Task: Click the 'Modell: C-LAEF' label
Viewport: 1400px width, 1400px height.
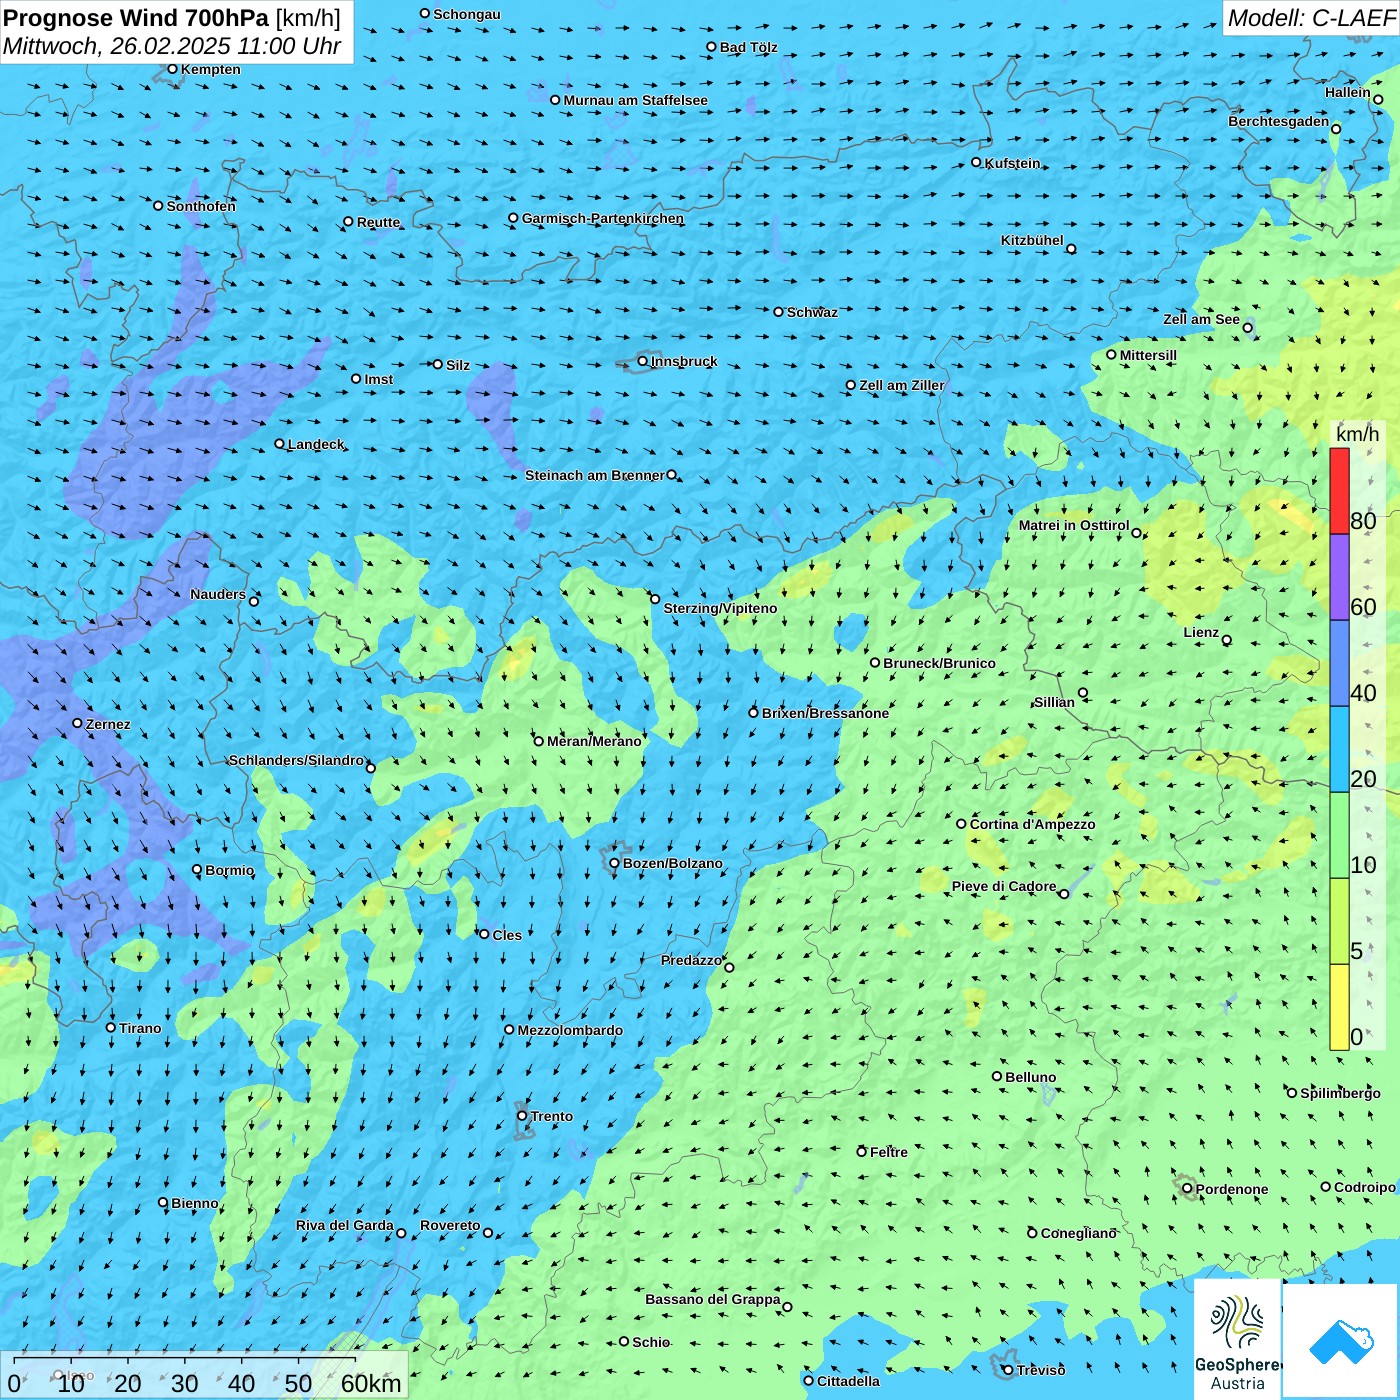Action: pos(1311,18)
